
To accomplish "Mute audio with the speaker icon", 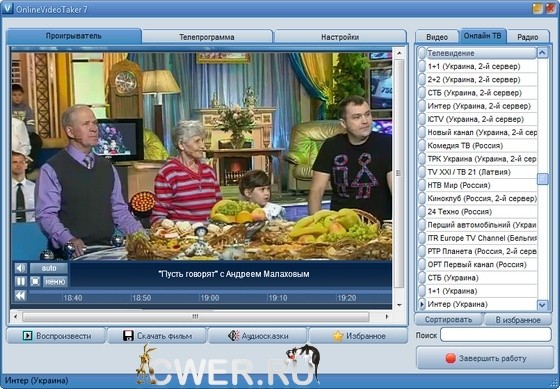I will (21, 268).
